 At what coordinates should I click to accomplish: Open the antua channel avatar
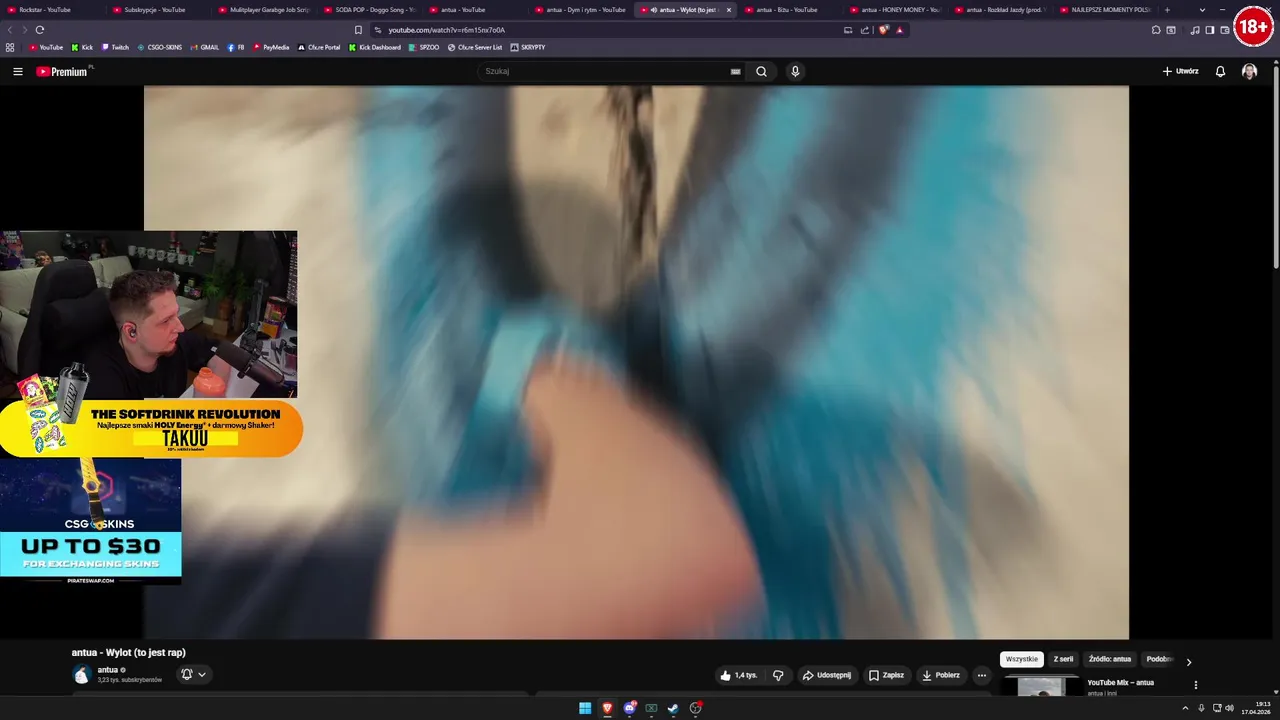81,674
